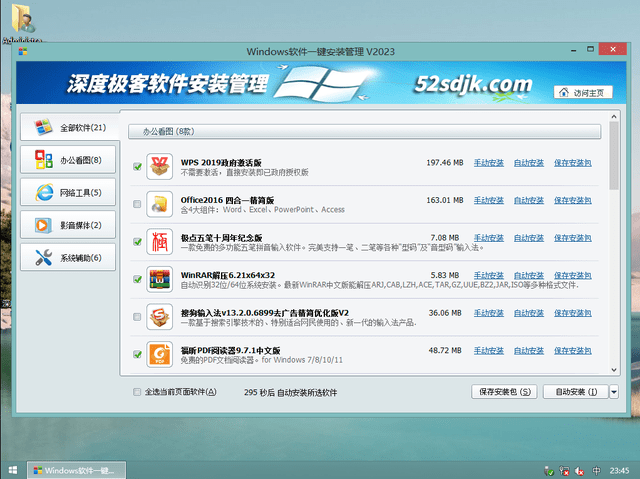640x479 pixels.
Task: Click 自动安装 link for 极点五笔
Action: [529, 238]
